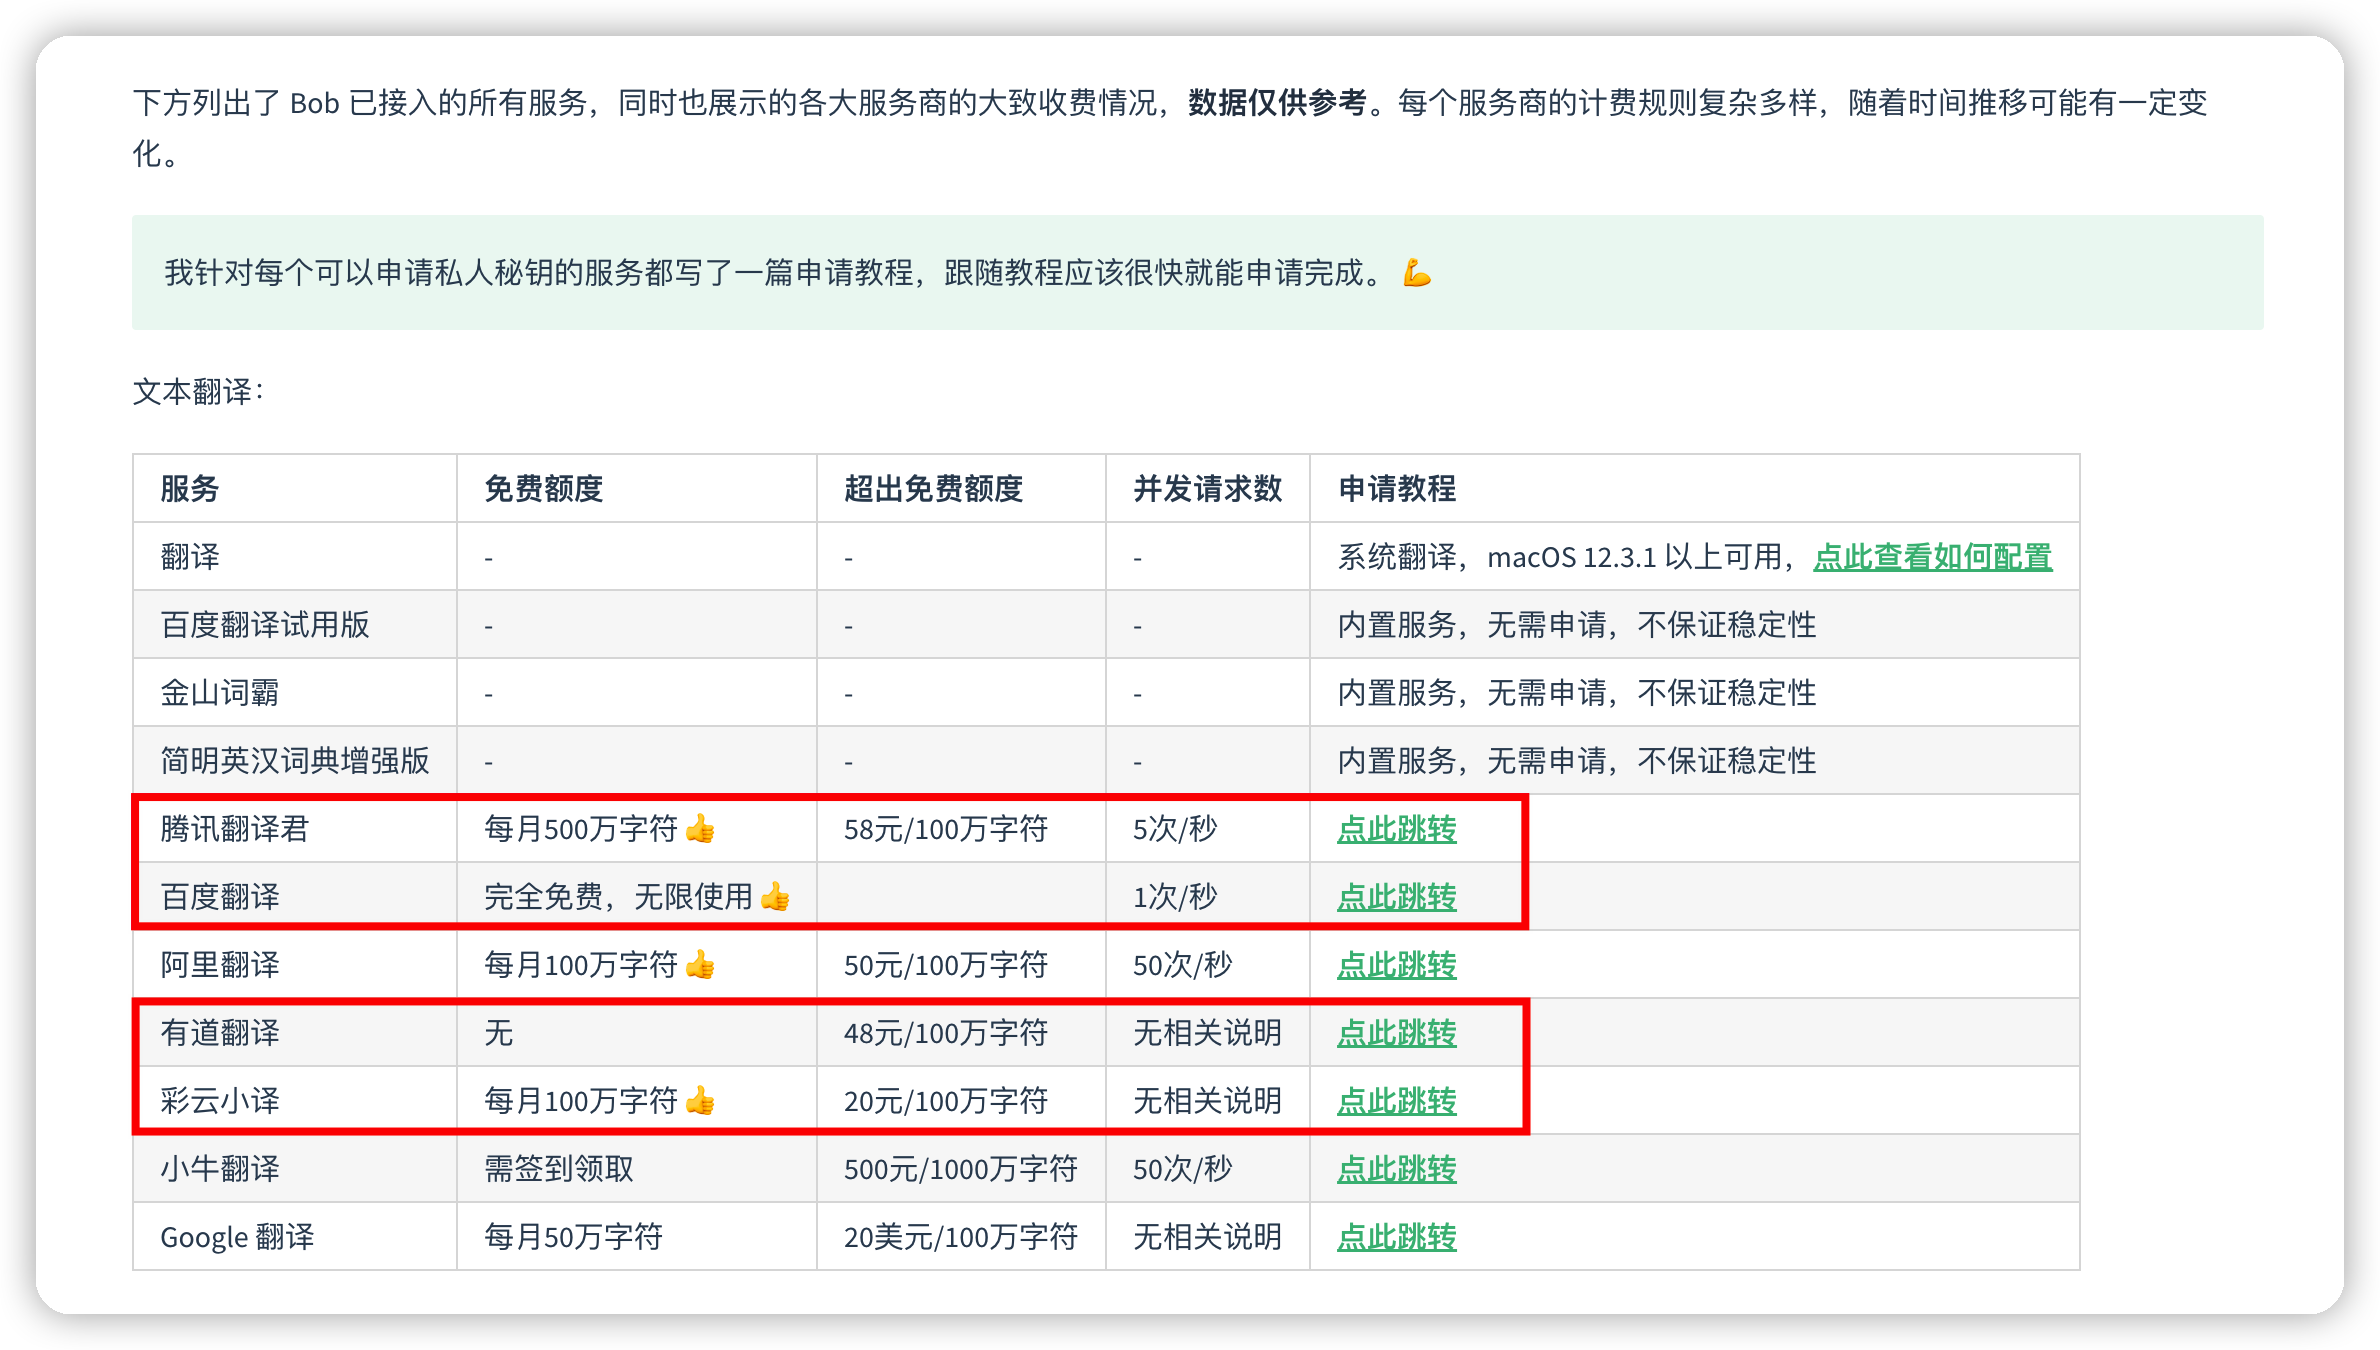Click the 简明英汉词典增强版 service cell
Image resolution: width=2380 pixels, height=1350 pixels.
[x=294, y=761]
